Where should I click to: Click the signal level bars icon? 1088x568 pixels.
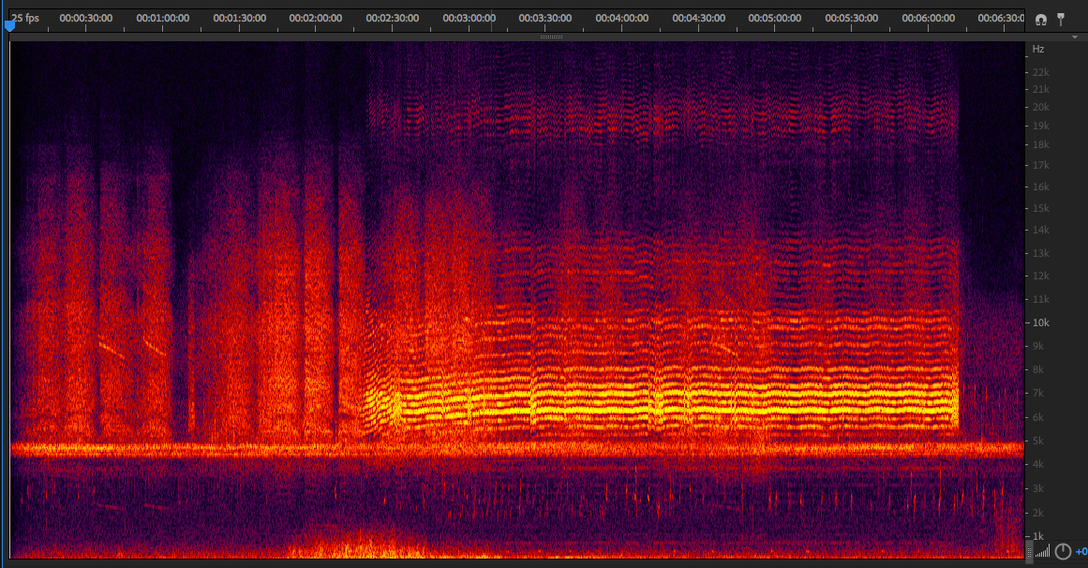(x=1044, y=552)
